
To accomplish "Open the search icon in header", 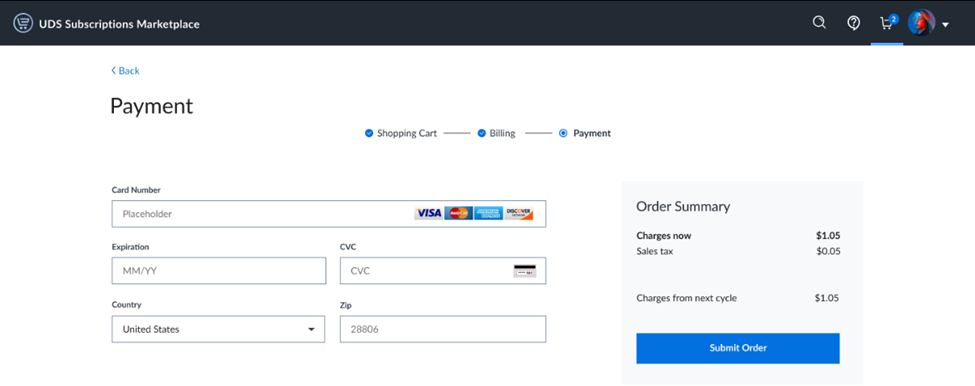I will click(x=819, y=23).
